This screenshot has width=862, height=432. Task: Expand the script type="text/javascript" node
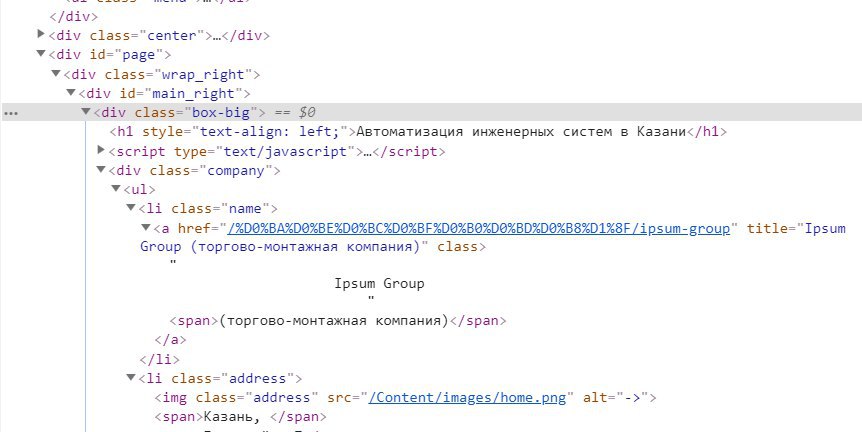(x=101, y=150)
